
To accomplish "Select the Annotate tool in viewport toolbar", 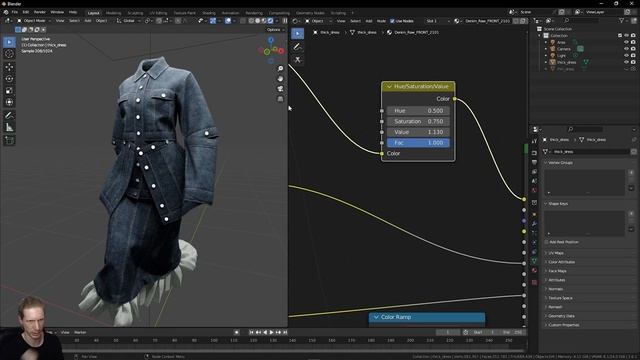I will tap(9, 116).
